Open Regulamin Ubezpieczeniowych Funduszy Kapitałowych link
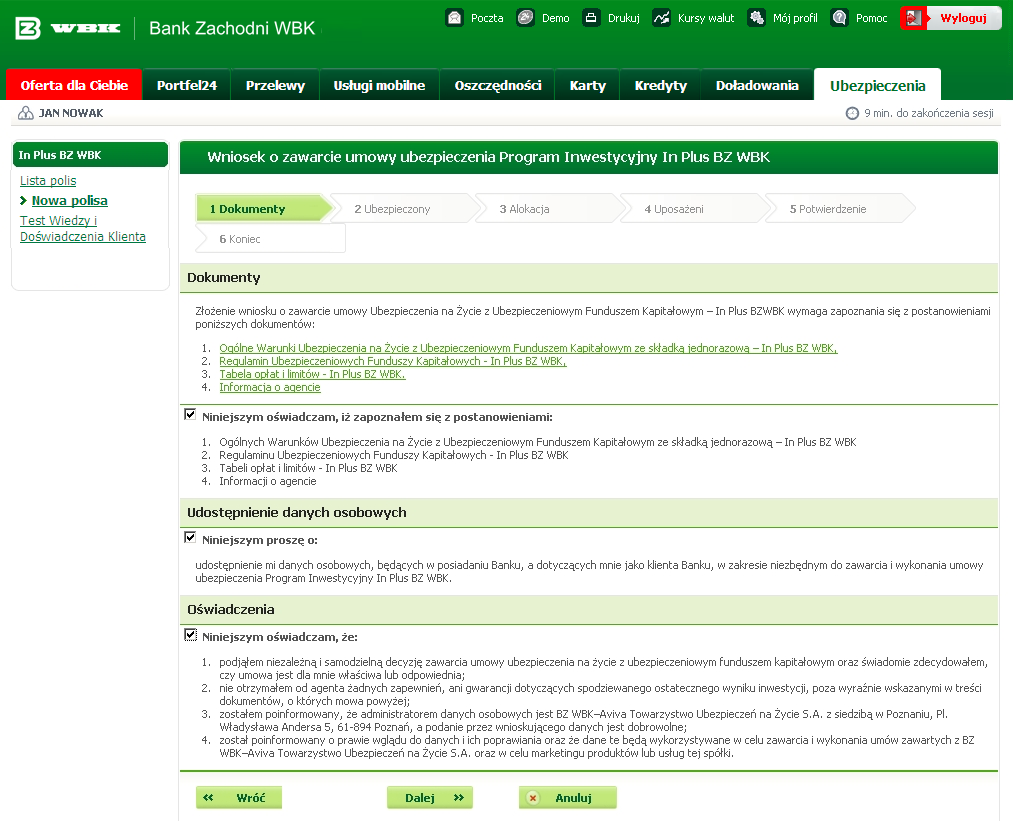 click(x=393, y=361)
